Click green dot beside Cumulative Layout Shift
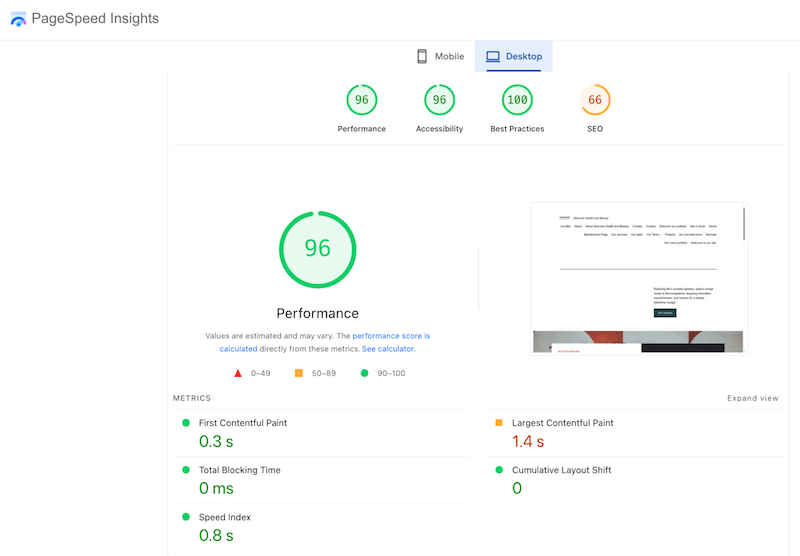This screenshot has height=556, width=800. (x=499, y=470)
